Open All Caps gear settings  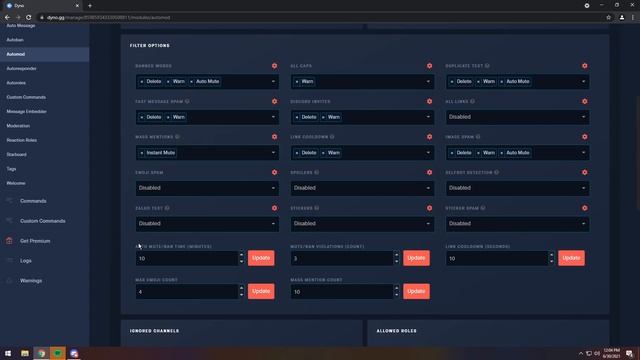tap(429, 66)
